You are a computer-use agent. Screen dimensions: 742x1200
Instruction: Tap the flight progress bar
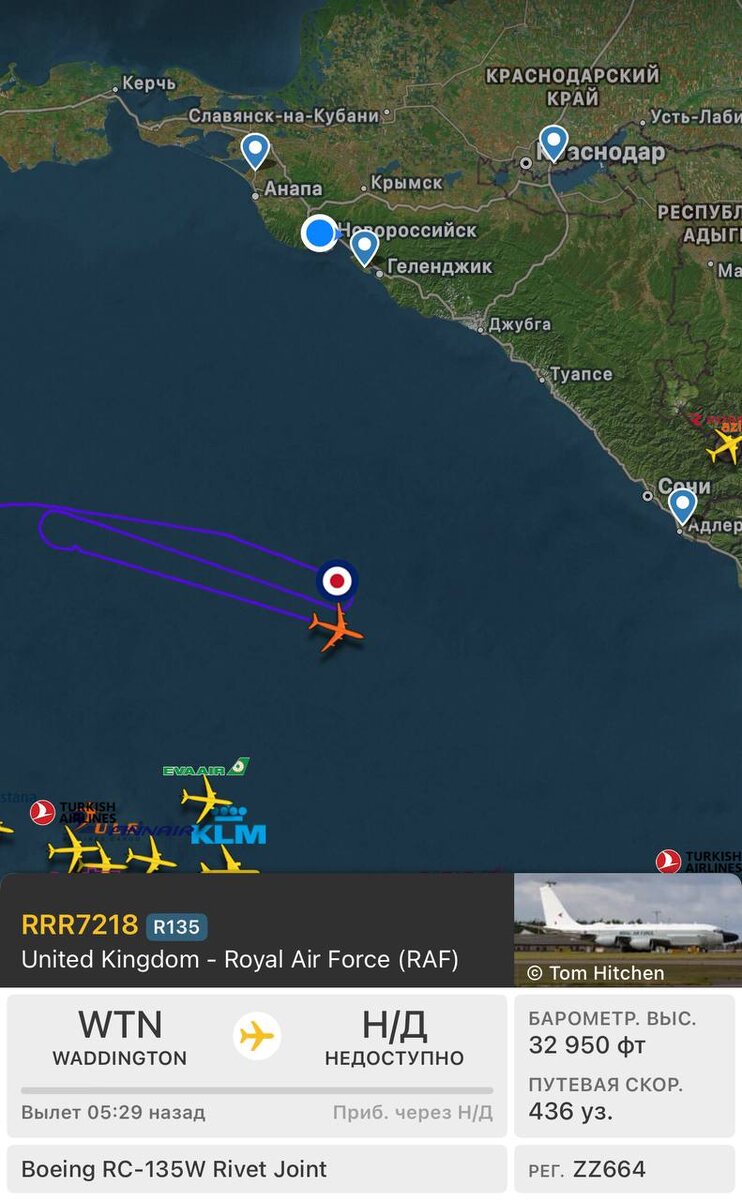click(x=257, y=1090)
